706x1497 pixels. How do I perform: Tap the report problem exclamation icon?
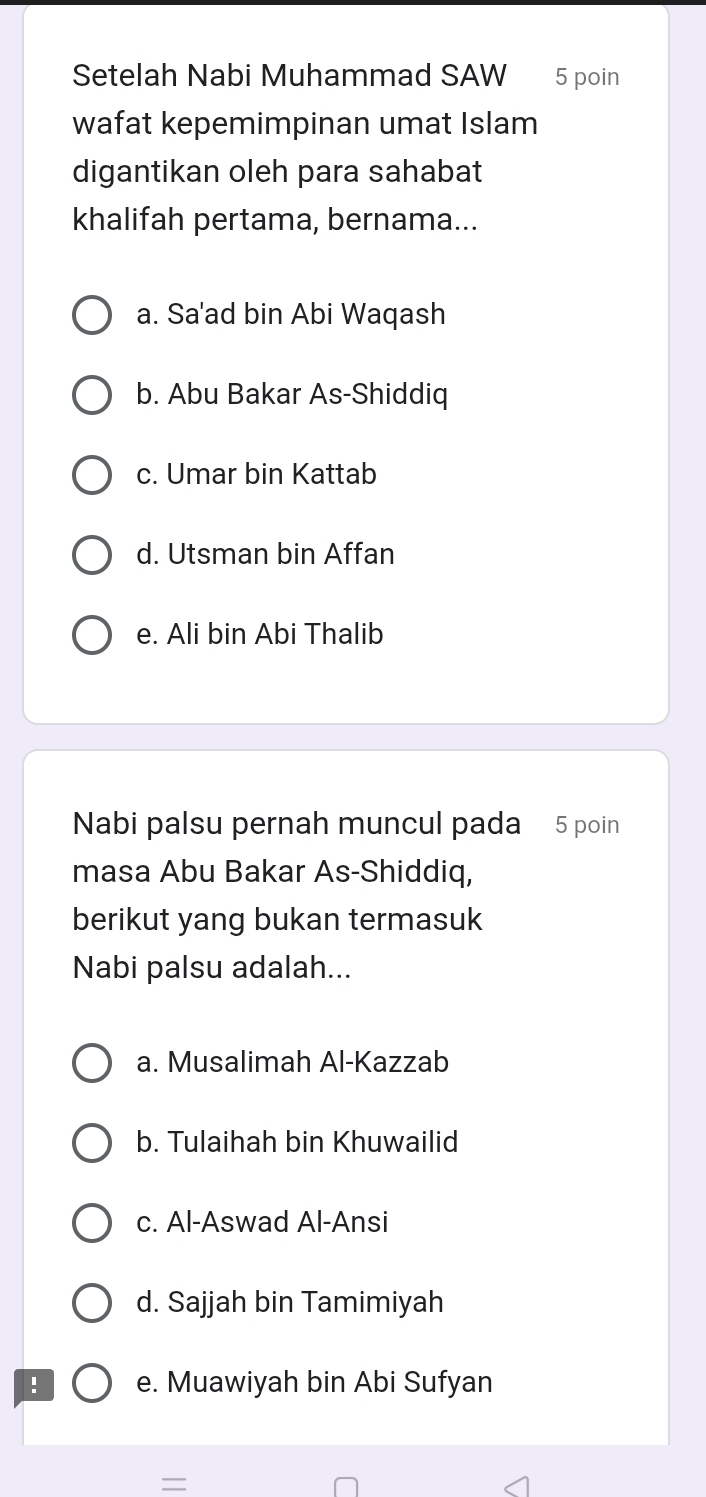tap(33, 1386)
